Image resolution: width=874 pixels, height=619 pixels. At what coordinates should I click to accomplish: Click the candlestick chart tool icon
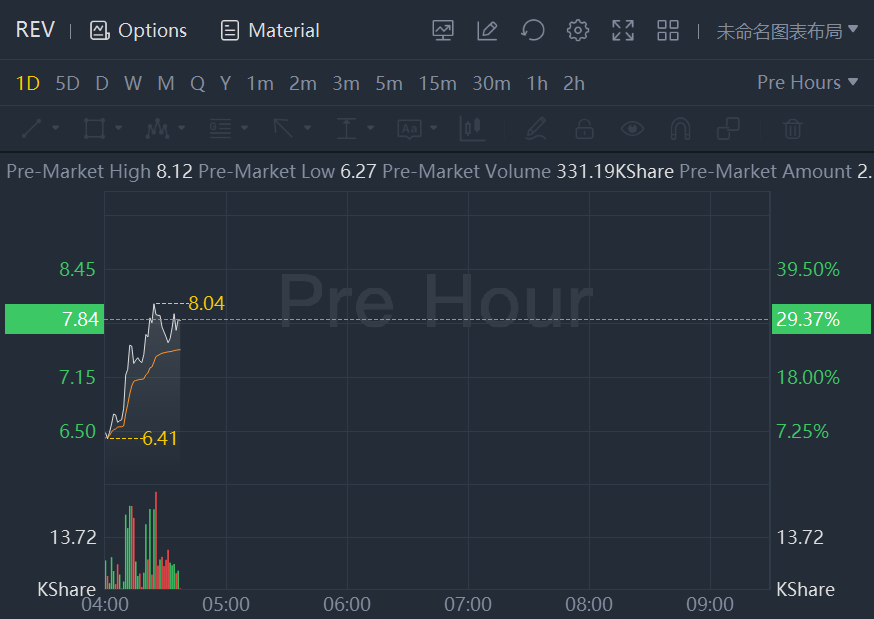pyautogui.click(x=471, y=129)
